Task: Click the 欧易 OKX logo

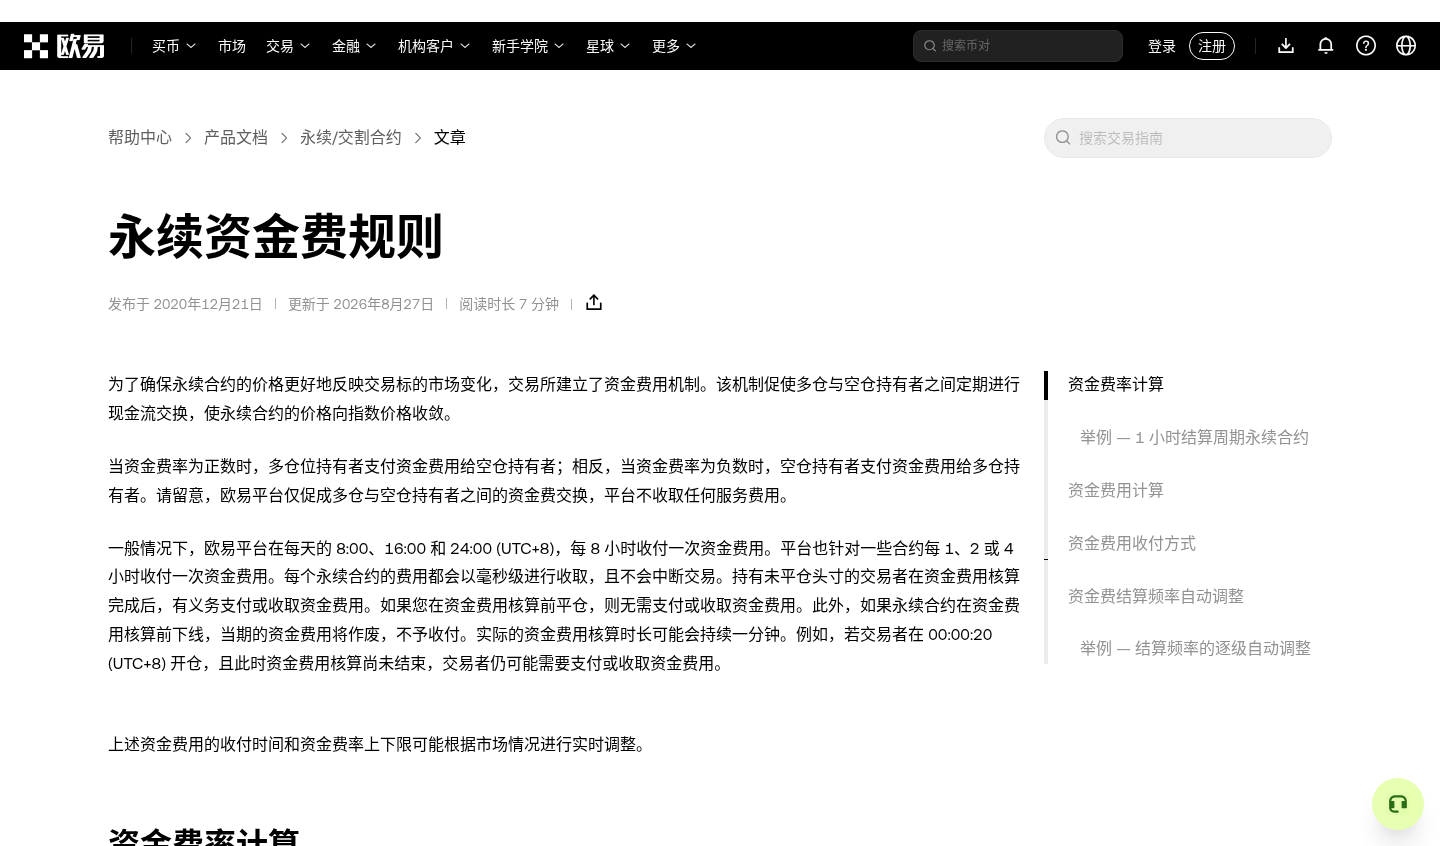Action: coord(64,46)
